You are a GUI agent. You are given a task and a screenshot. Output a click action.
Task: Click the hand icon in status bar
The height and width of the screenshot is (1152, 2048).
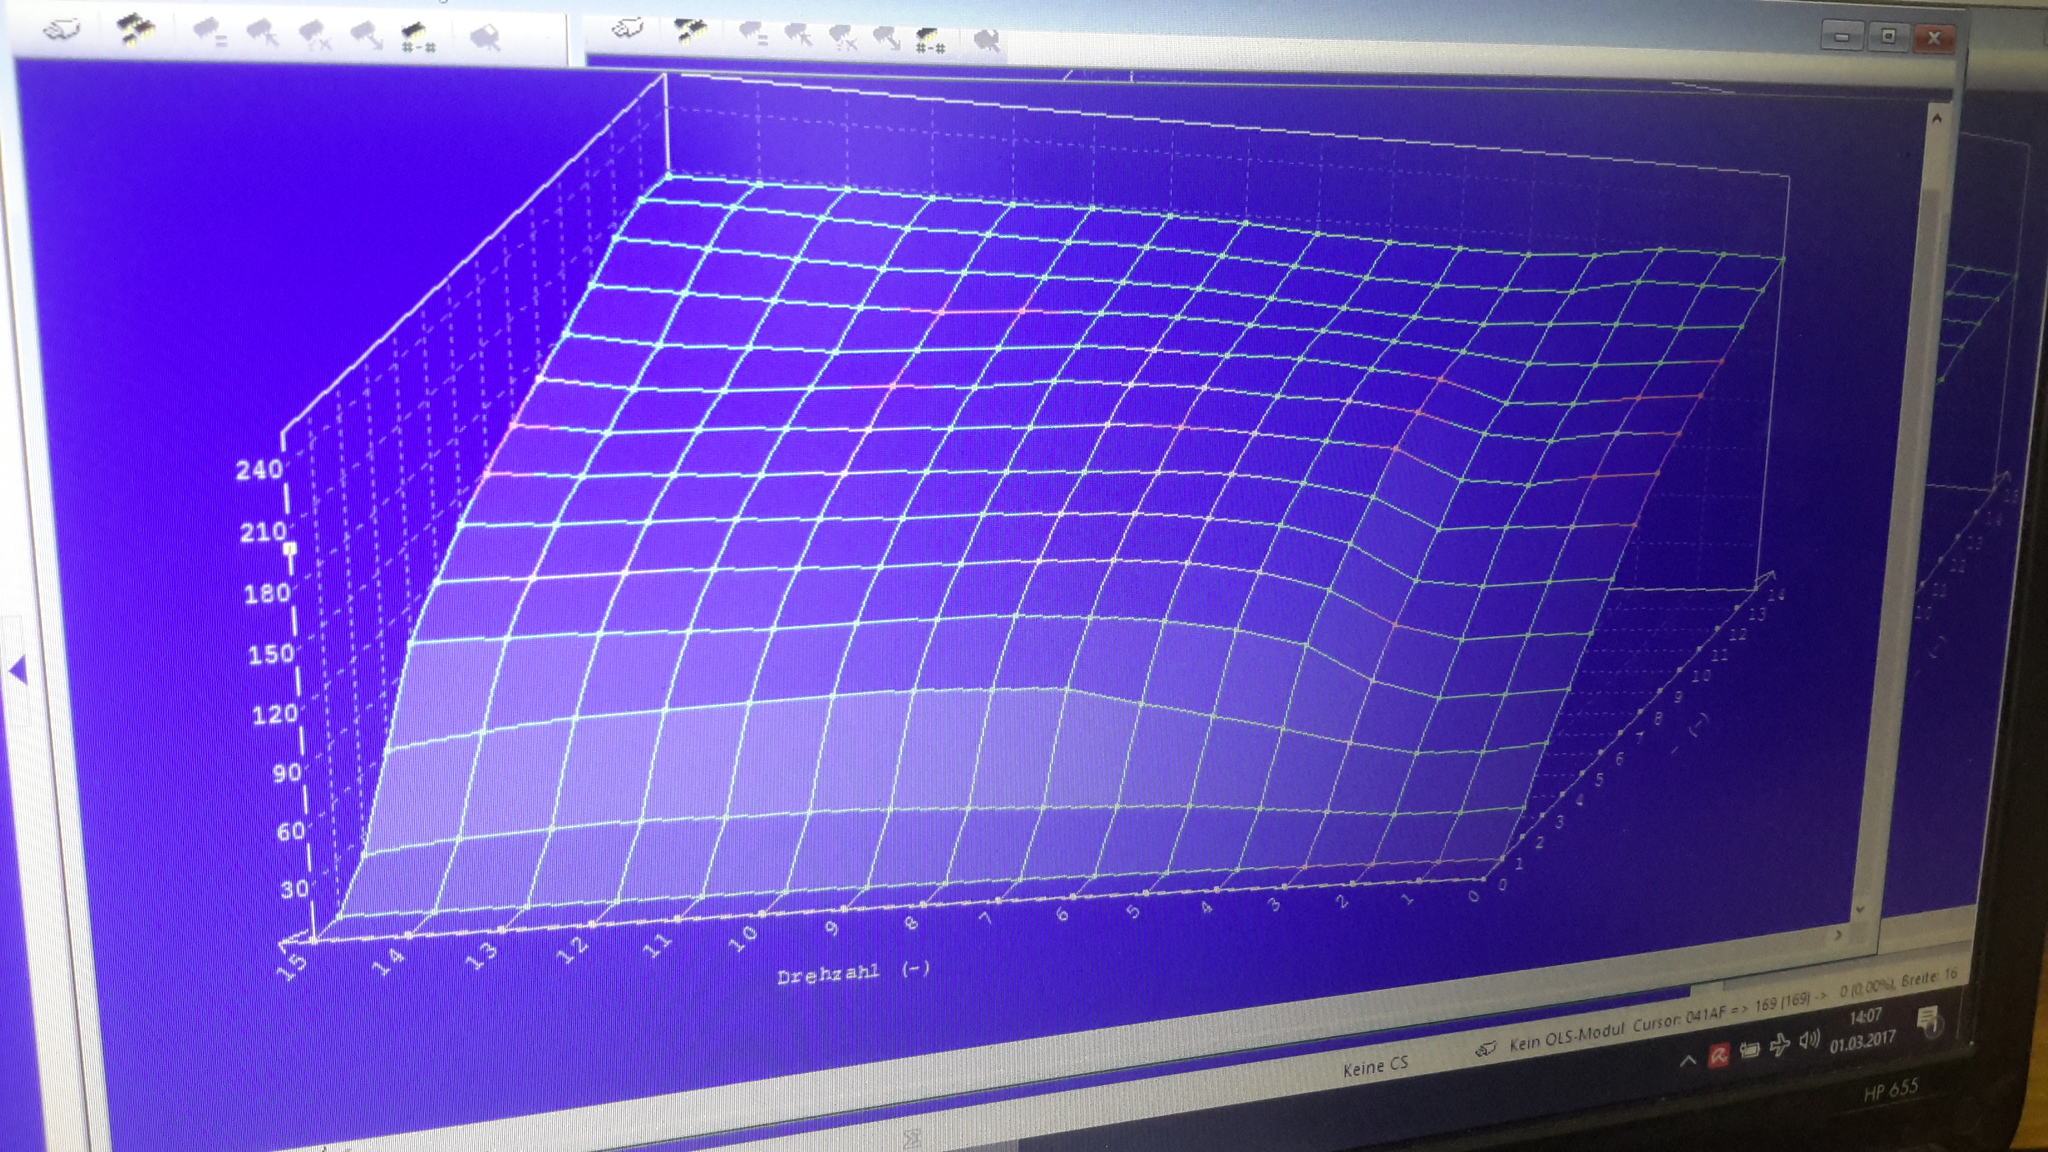click(1486, 1048)
